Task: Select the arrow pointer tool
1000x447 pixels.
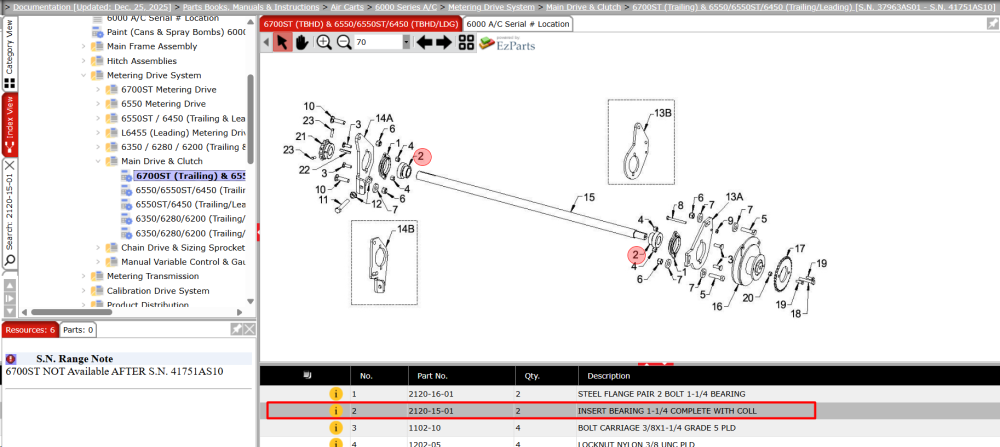Action: point(283,43)
